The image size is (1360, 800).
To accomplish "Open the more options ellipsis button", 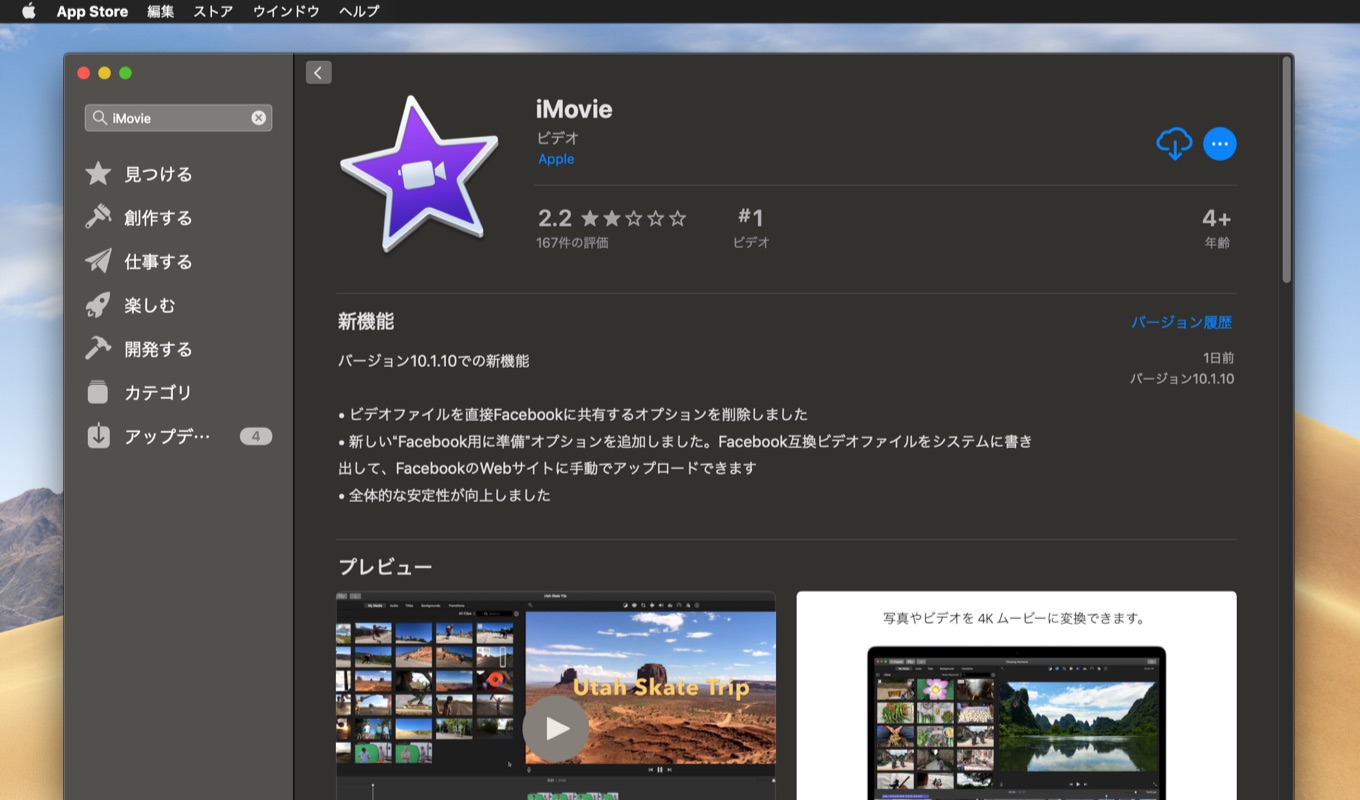I will pos(1219,144).
